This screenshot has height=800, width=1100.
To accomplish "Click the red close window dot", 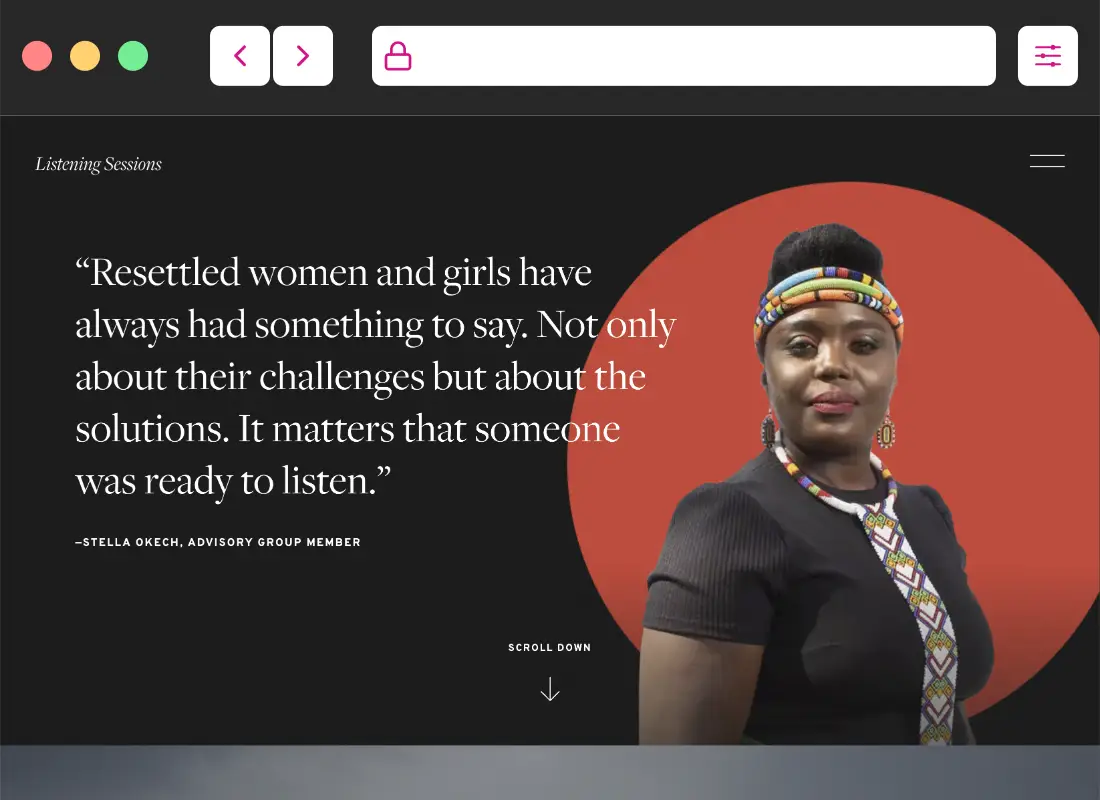I will pyautogui.click(x=37, y=56).
